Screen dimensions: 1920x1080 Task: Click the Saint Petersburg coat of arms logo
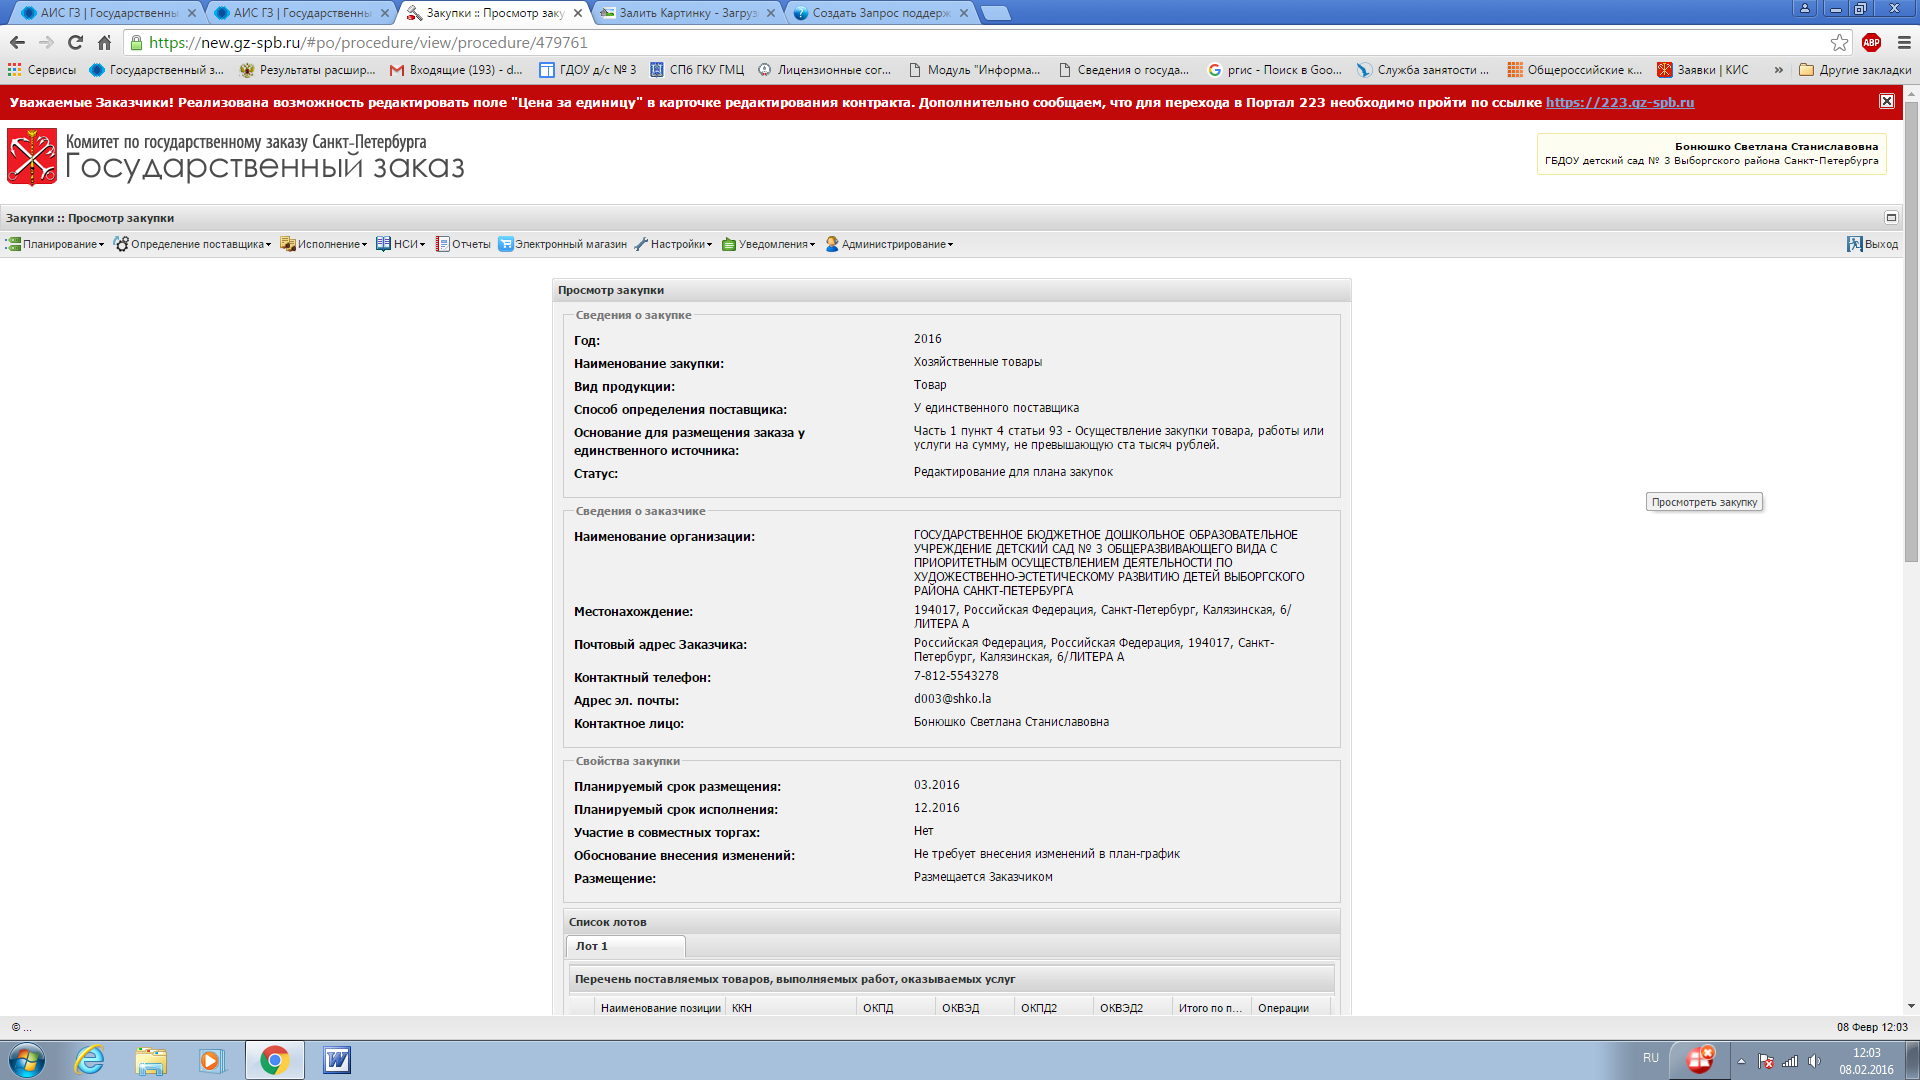(x=32, y=157)
